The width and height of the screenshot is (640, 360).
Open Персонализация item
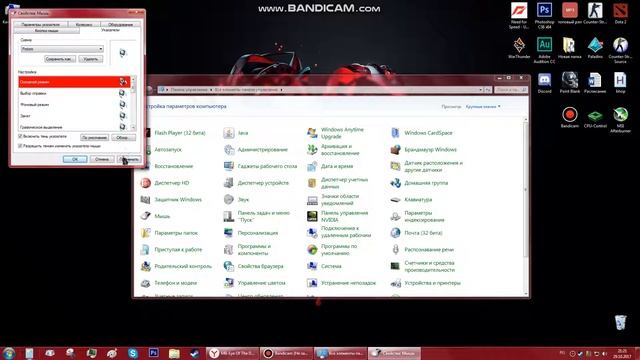click(x=251, y=233)
